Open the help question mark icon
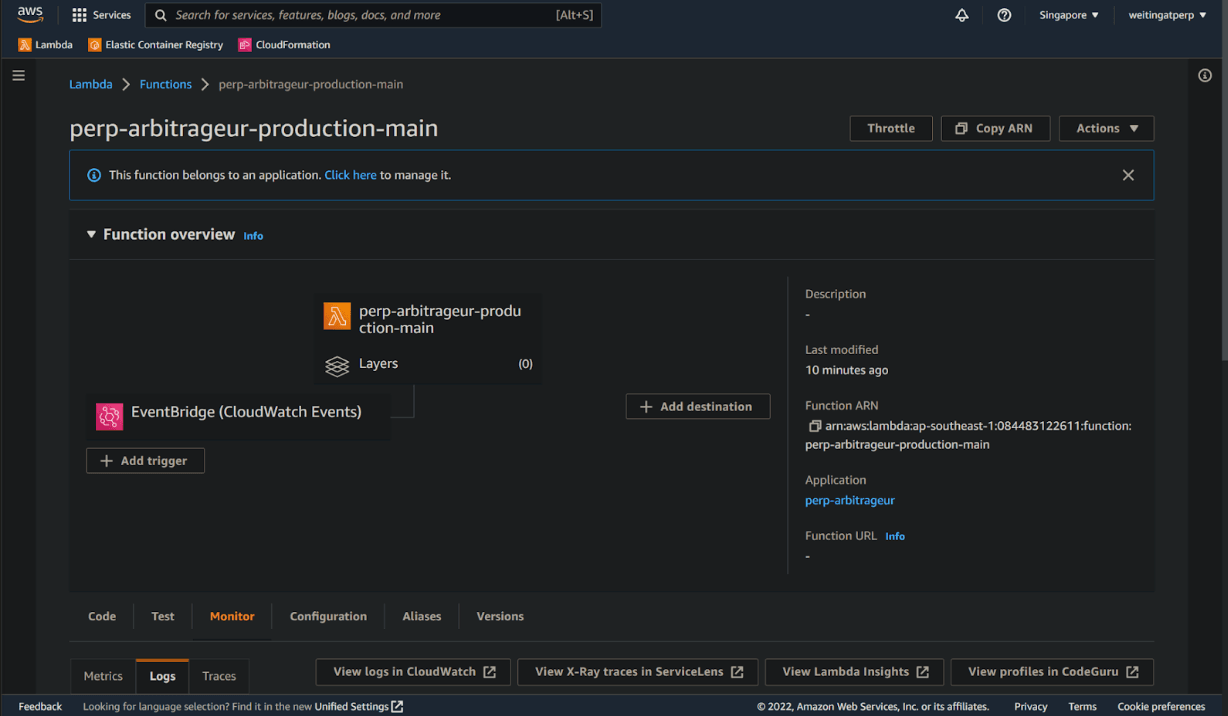 [x=1004, y=15]
